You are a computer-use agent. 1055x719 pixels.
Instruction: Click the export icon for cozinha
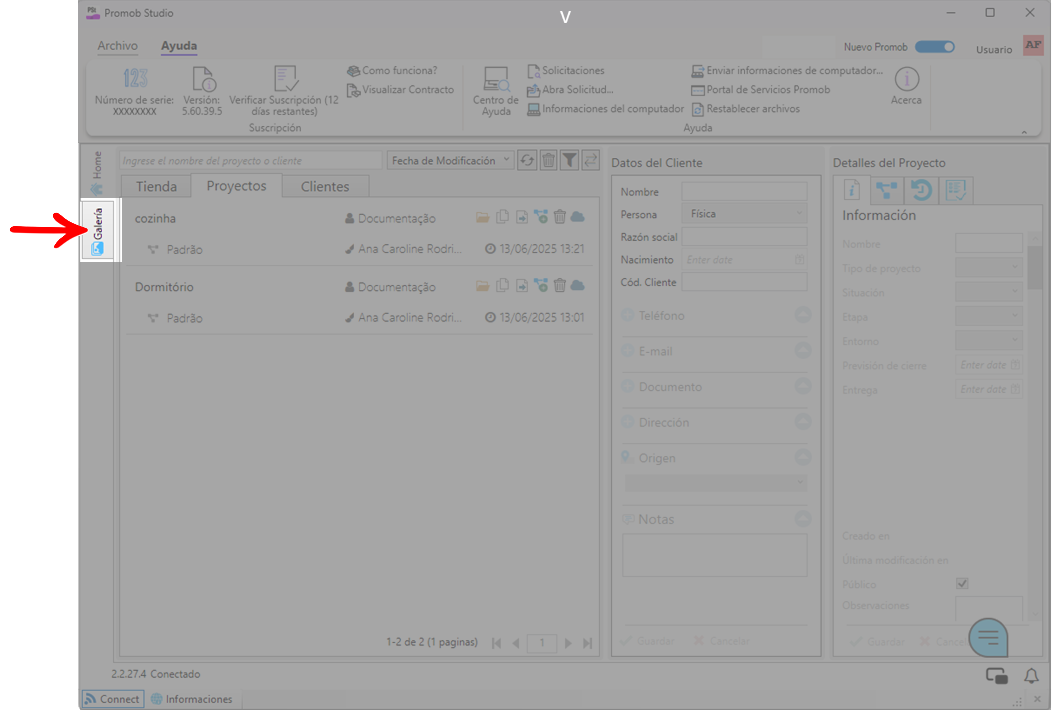click(521, 217)
